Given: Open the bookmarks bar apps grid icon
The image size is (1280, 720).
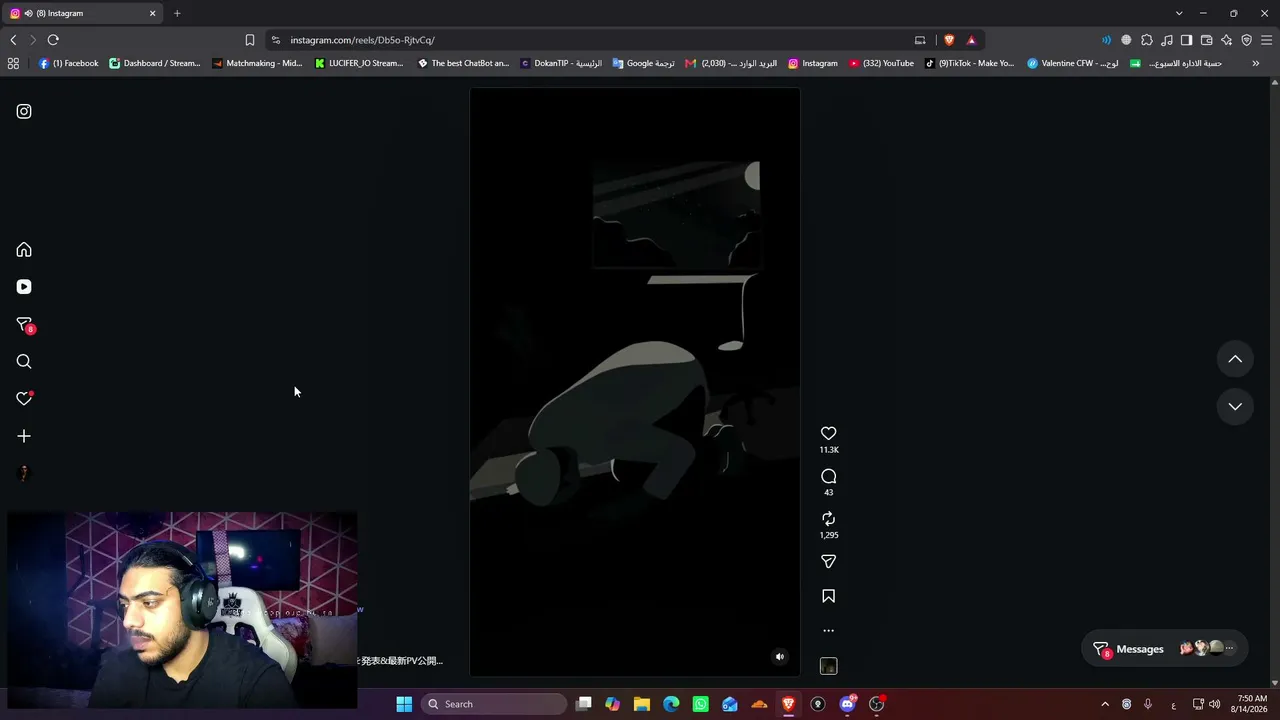Looking at the screenshot, I should 13,63.
